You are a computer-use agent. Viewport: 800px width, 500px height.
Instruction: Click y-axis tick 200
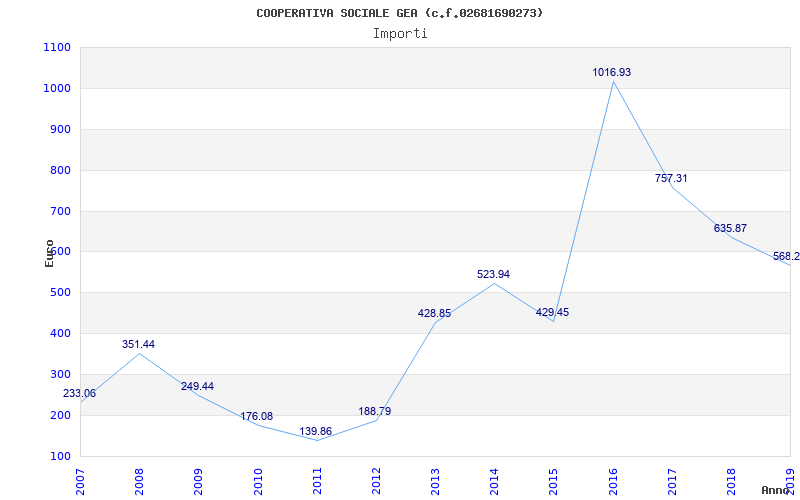(x=61, y=415)
